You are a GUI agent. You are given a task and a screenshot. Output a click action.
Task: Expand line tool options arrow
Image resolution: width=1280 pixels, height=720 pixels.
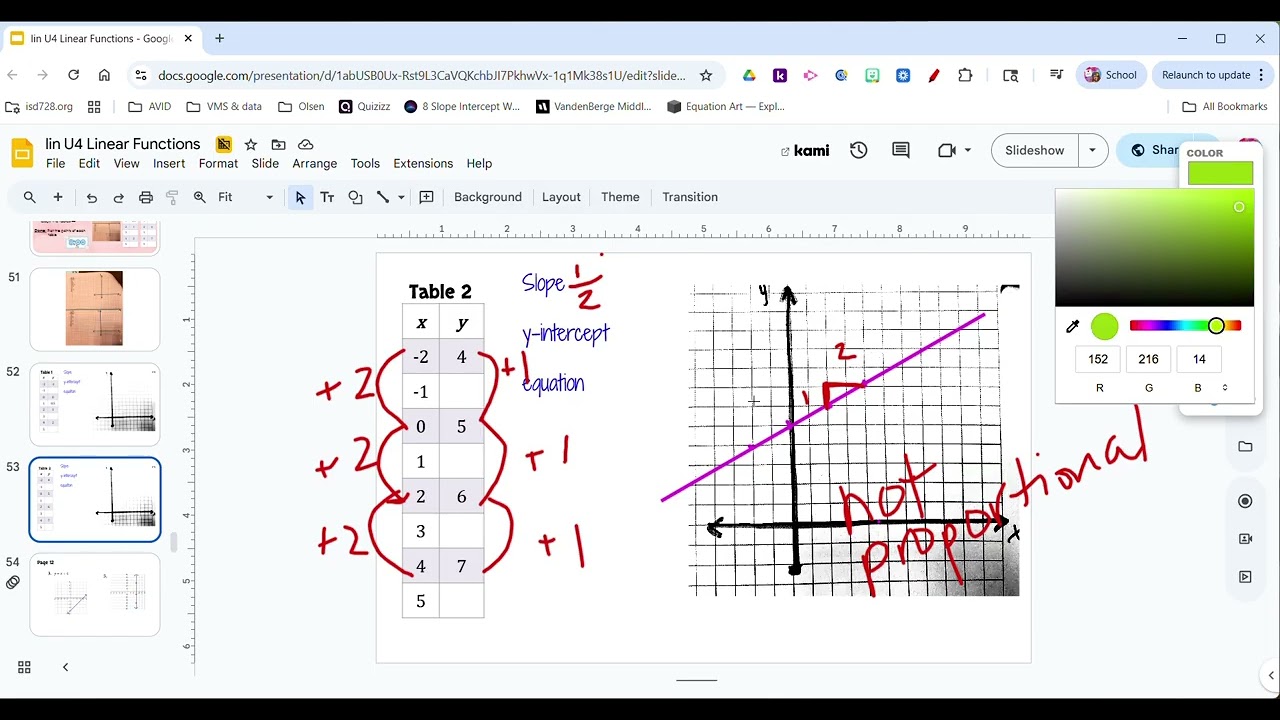click(x=401, y=197)
